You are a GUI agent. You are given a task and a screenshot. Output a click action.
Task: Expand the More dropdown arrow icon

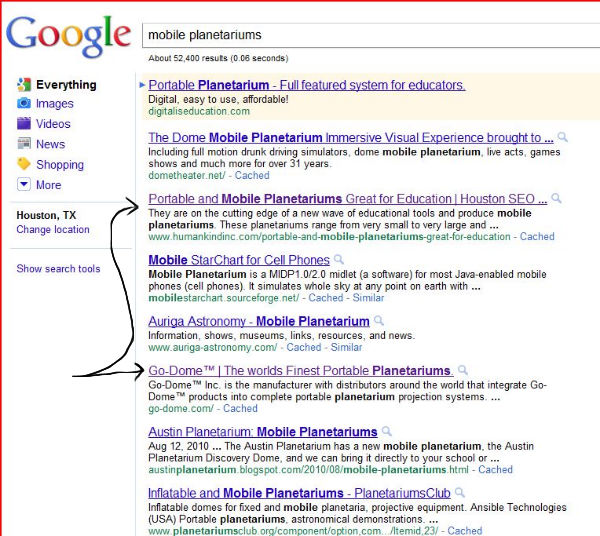pos(24,184)
